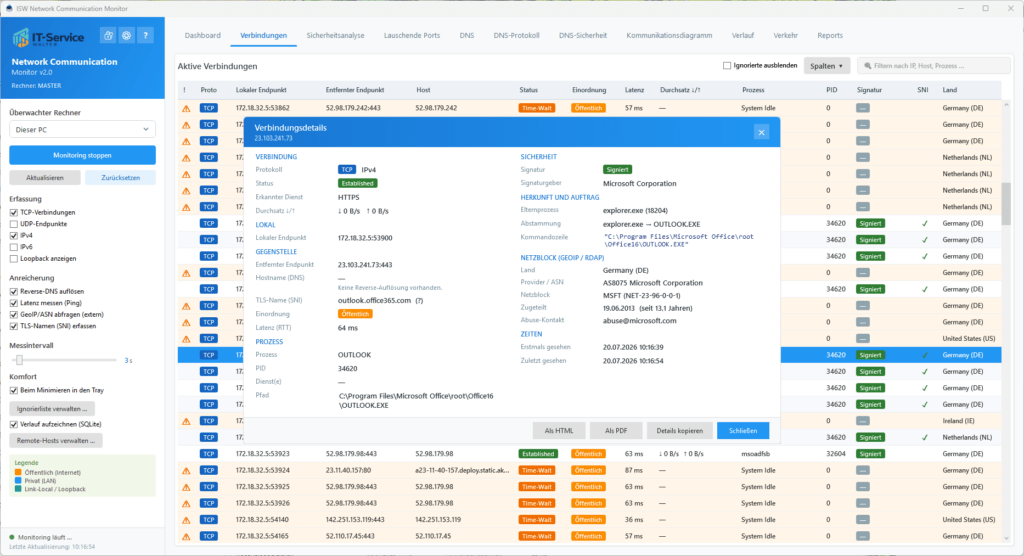Click the search icon in the filter field
Screen dimensions: 1024x556
[868, 66]
